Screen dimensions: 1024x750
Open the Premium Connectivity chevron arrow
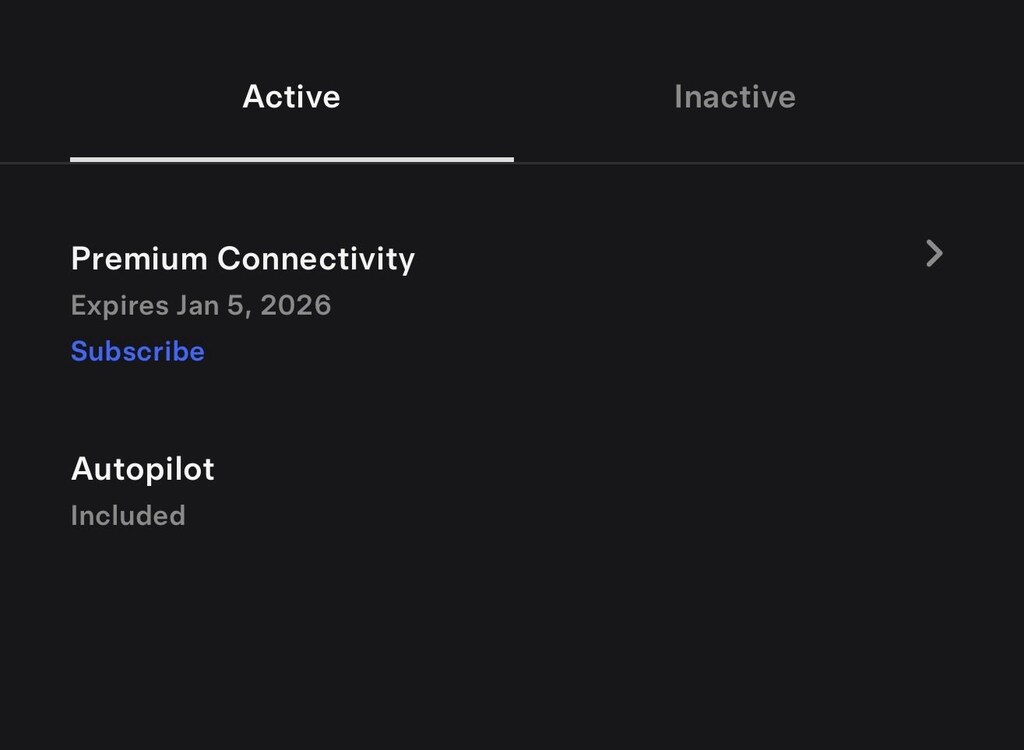[934, 254]
